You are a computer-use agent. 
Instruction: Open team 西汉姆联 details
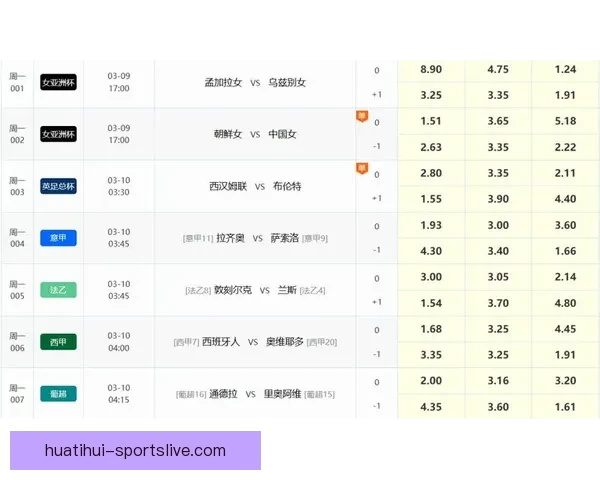tap(228, 186)
